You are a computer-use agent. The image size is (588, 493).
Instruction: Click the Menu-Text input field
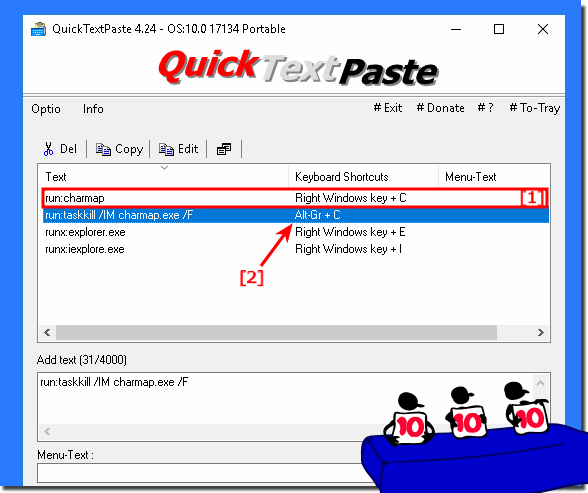pos(202,473)
